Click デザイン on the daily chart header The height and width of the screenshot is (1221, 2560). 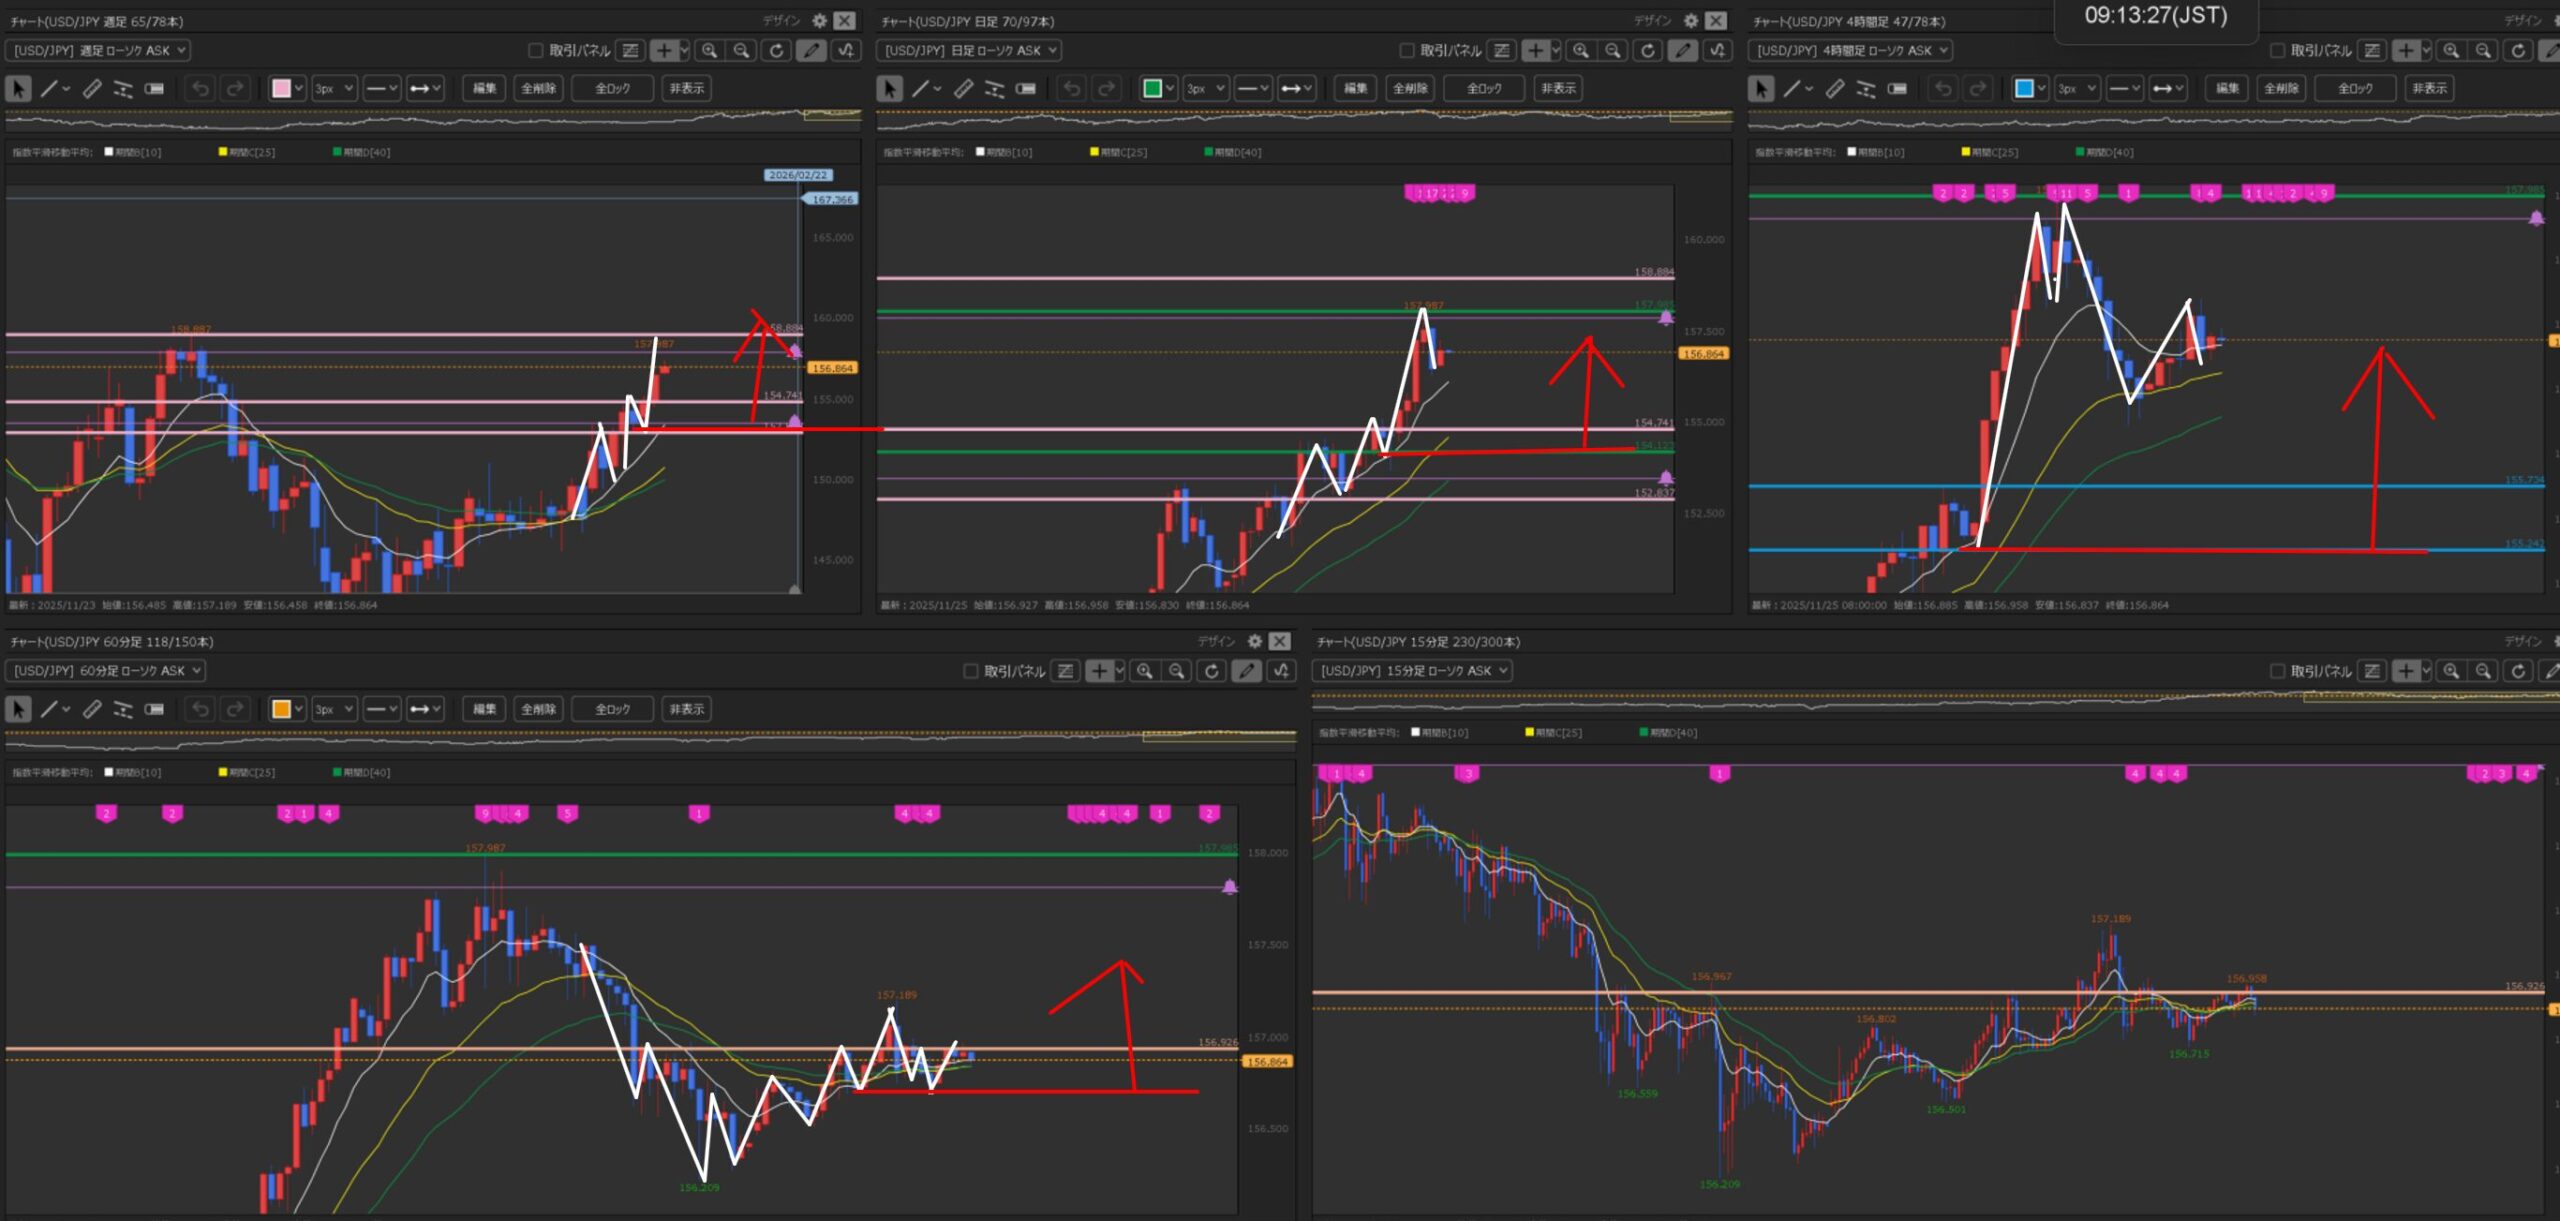(1652, 21)
